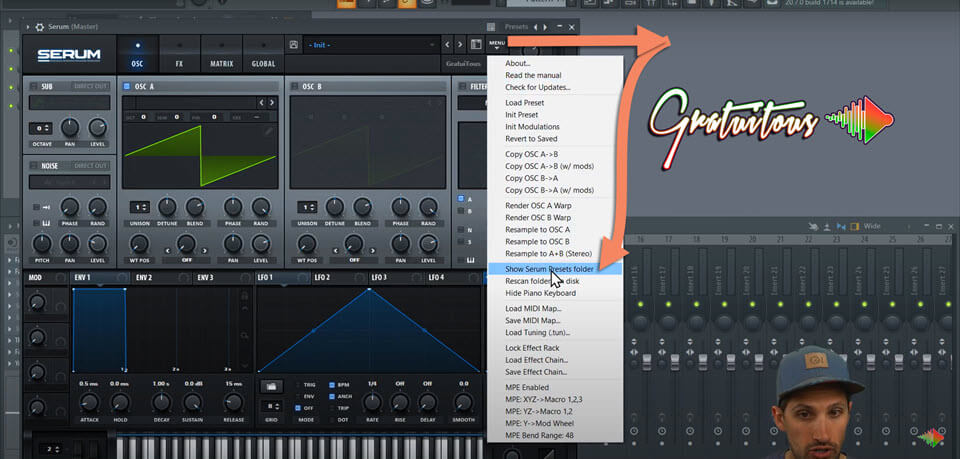Open the Serum MENU dropdown
The image size is (960, 459).
[x=496, y=44]
